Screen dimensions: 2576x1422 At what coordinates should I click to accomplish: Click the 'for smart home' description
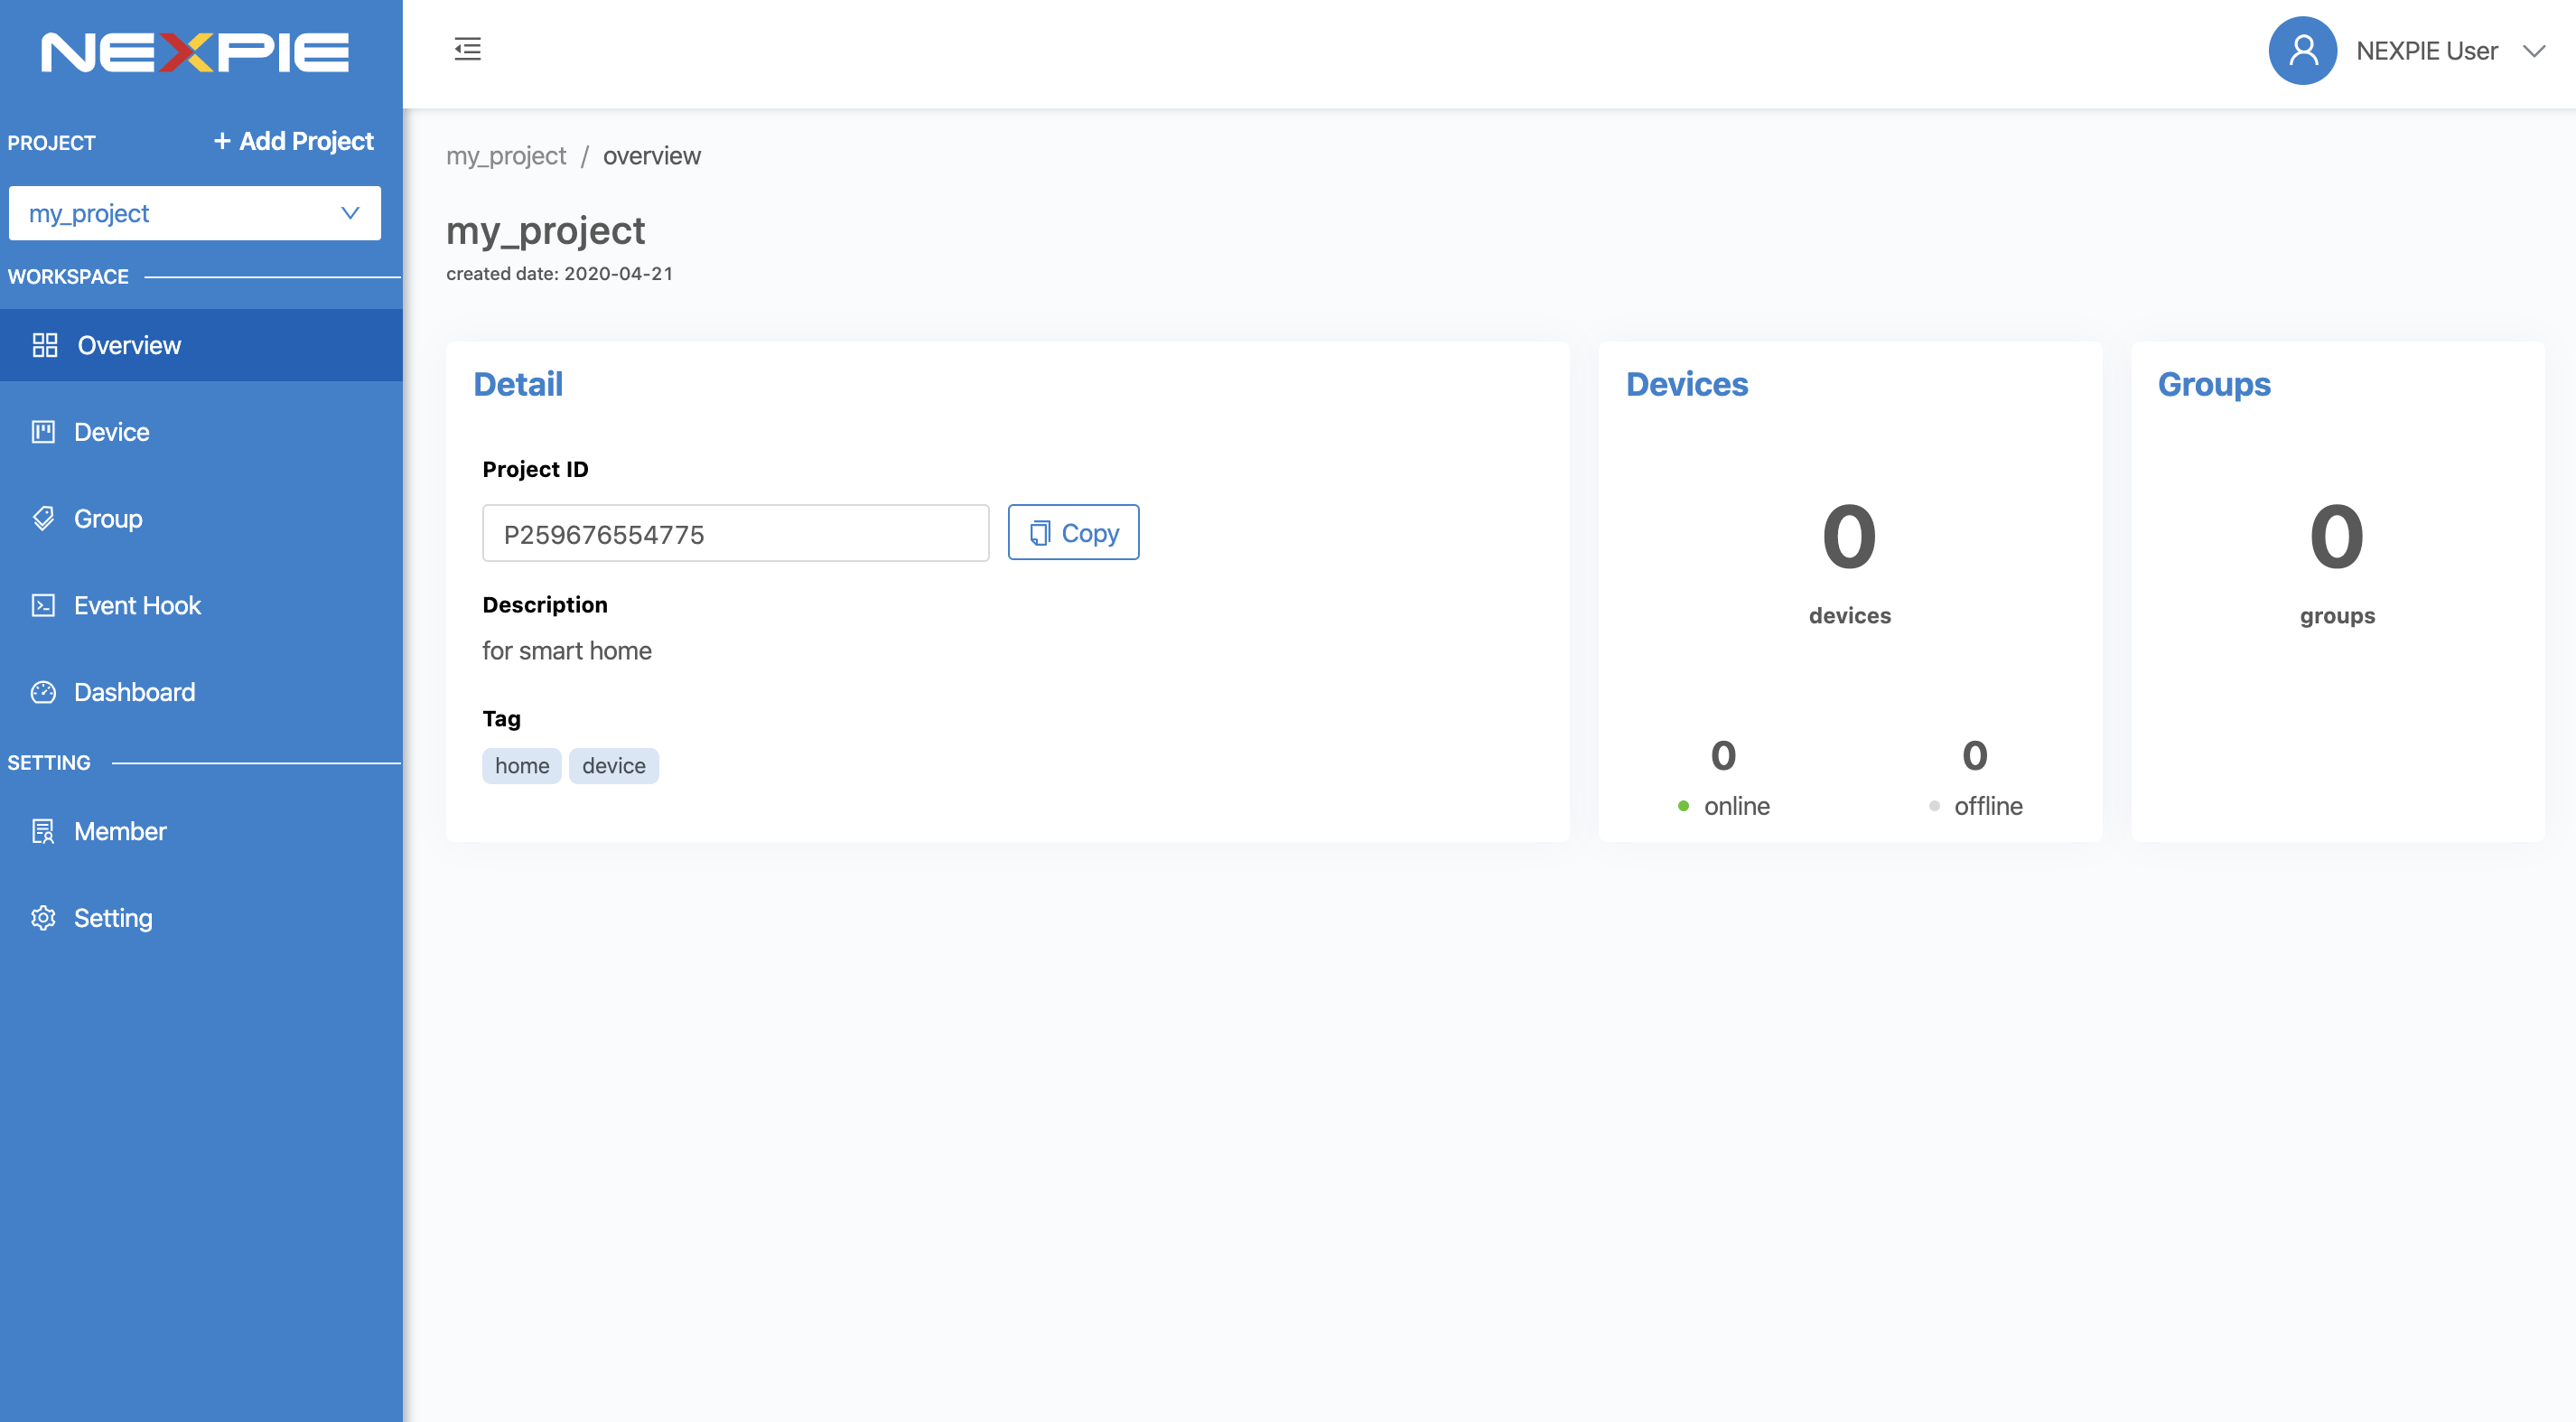click(x=567, y=651)
